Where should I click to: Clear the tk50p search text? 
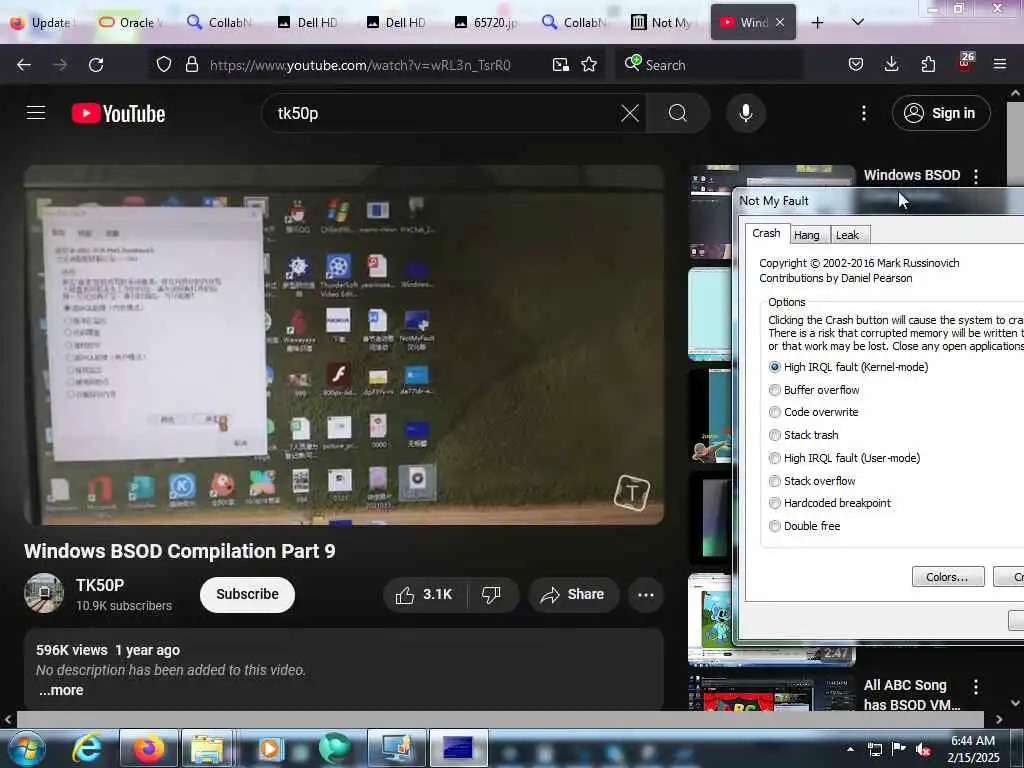point(630,113)
